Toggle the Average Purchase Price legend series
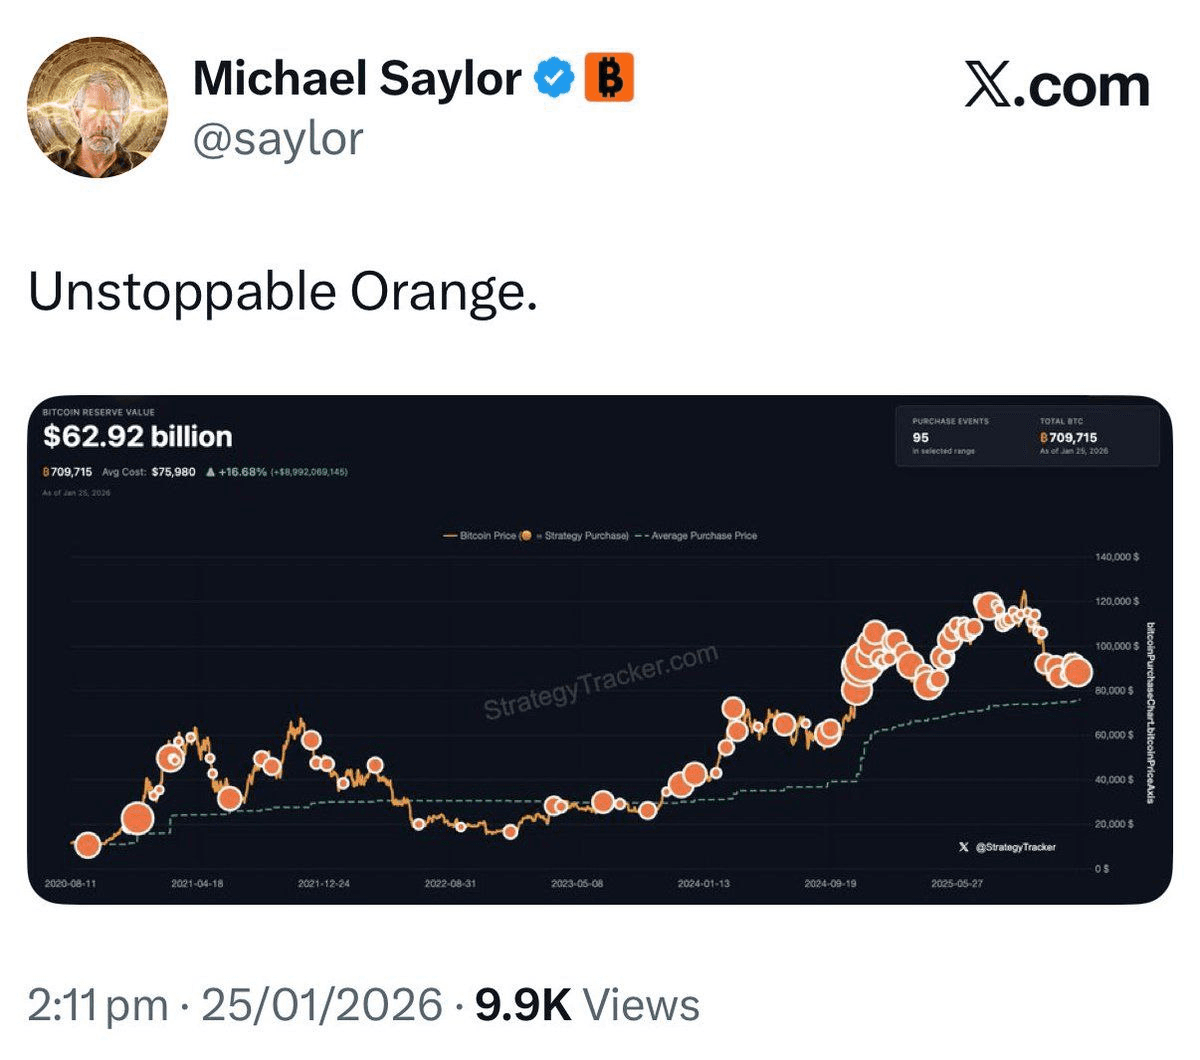 coord(698,536)
